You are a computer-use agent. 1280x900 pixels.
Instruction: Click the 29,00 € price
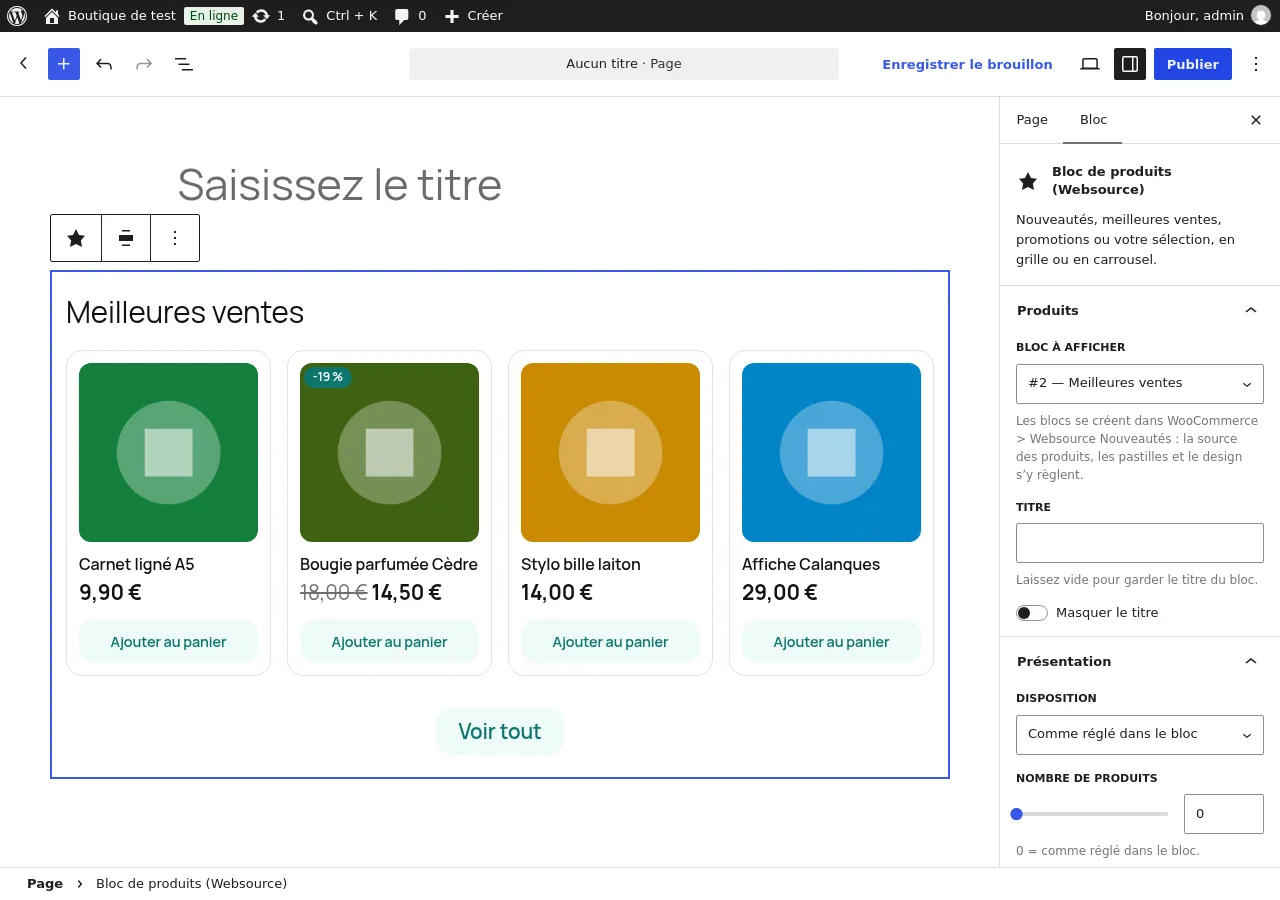tap(780, 592)
